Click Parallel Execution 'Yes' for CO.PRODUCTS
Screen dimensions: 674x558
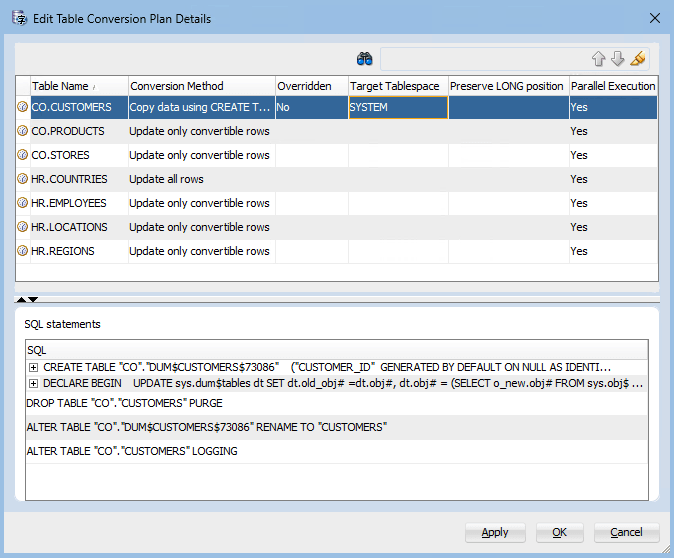tap(613, 131)
